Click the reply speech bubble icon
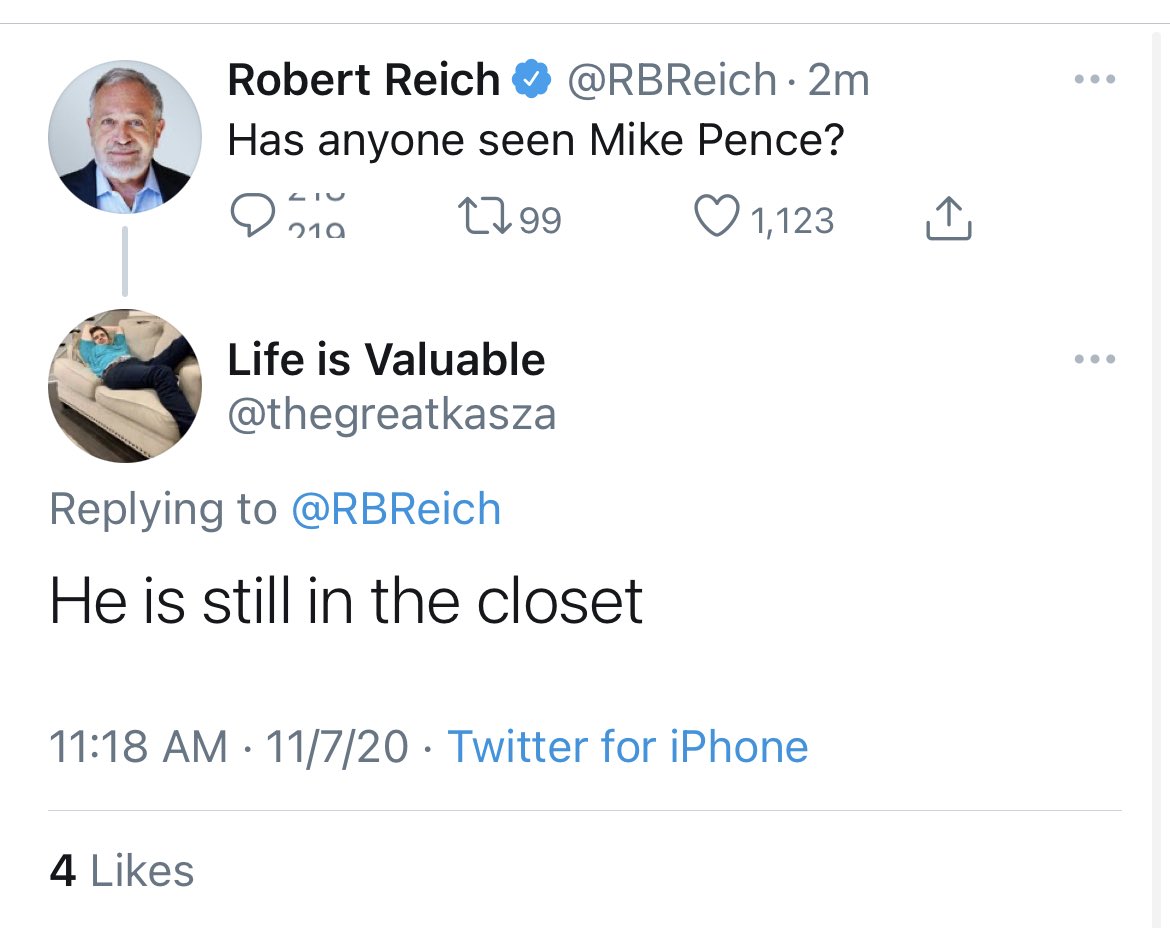This screenshot has width=1170, height=928. 247,213
